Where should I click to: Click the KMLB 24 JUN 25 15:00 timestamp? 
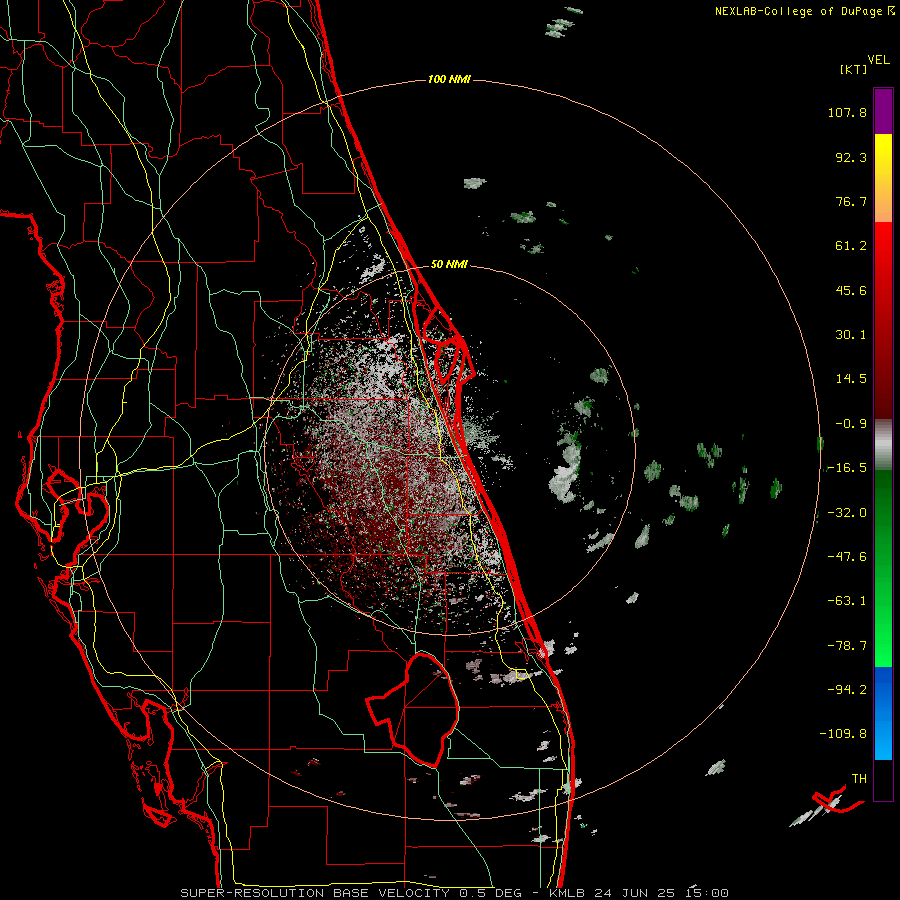point(639,893)
